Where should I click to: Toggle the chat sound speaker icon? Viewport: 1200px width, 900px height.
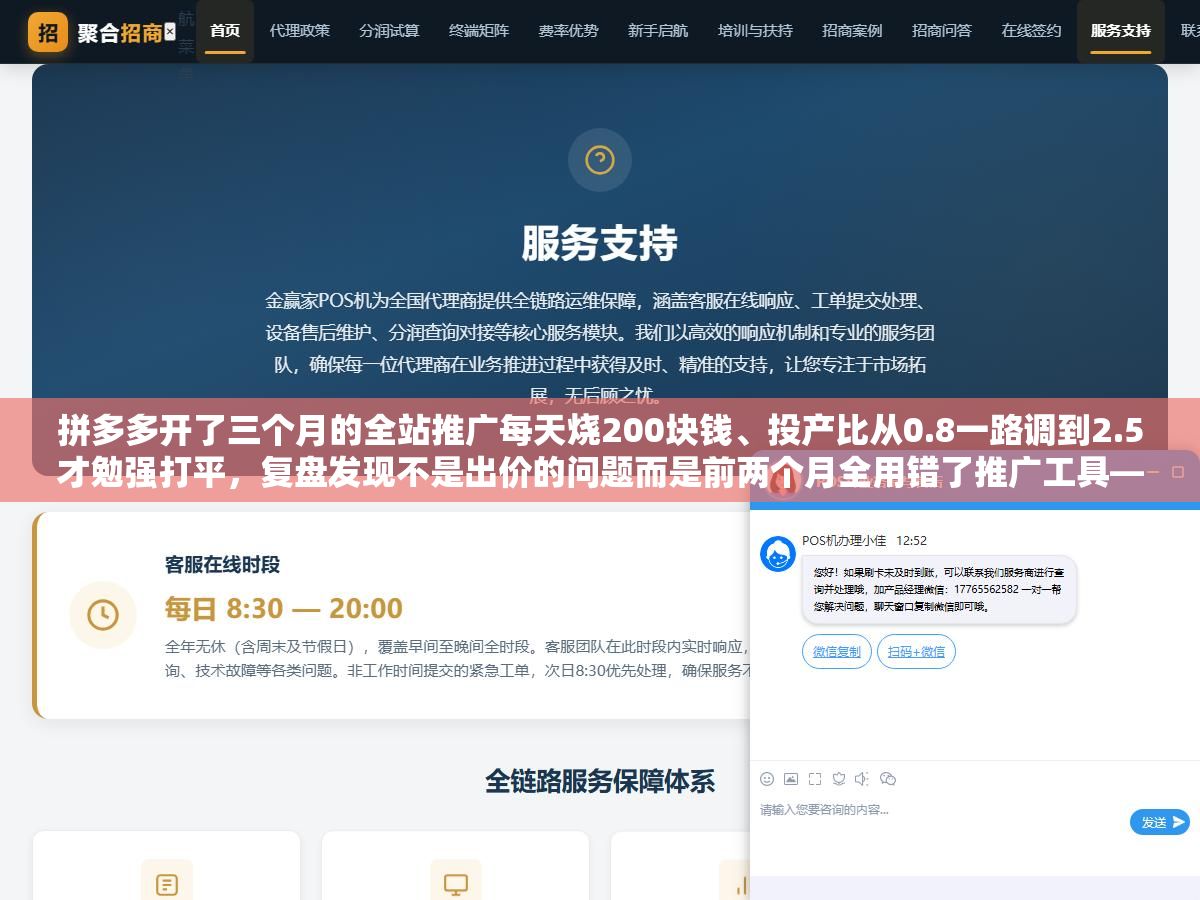(863, 779)
